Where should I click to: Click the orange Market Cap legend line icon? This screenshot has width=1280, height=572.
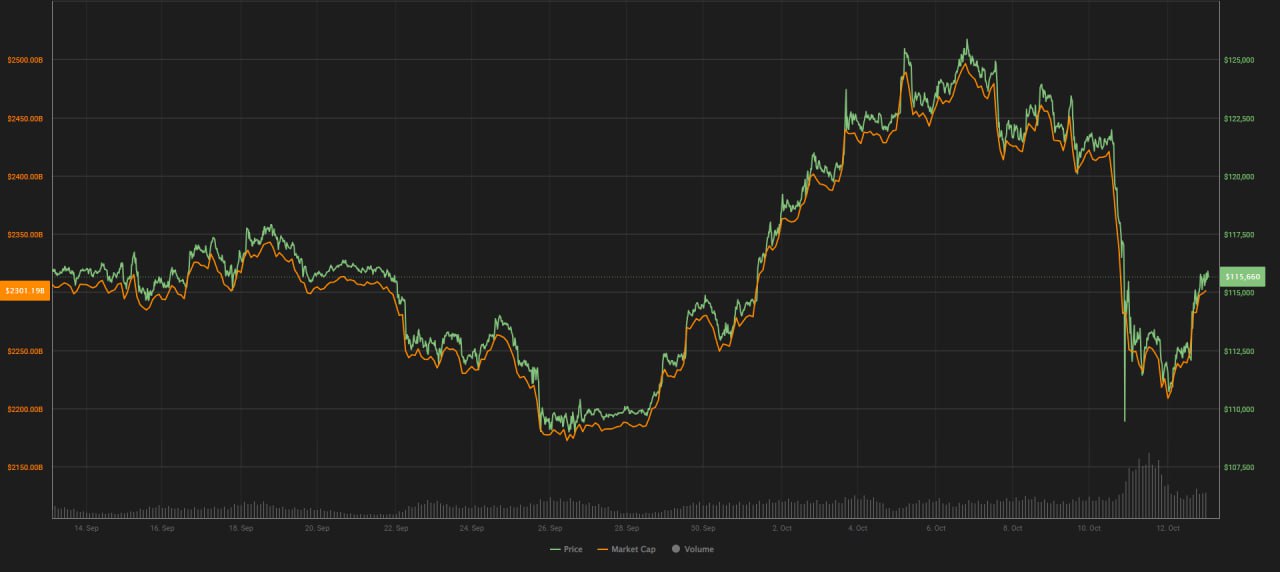click(x=602, y=549)
